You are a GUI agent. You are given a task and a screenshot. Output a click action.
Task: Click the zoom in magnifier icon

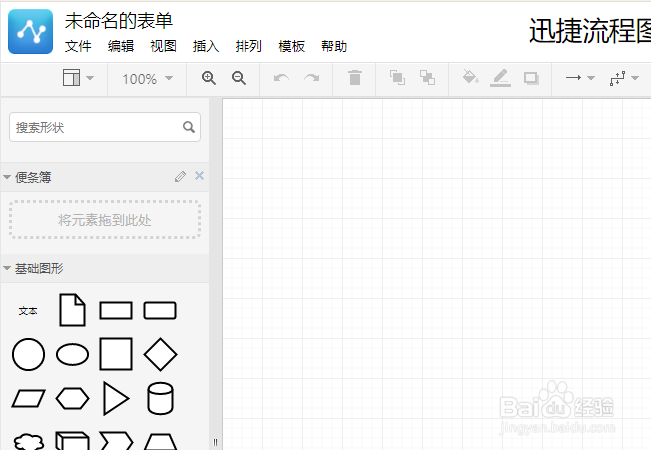click(208, 78)
